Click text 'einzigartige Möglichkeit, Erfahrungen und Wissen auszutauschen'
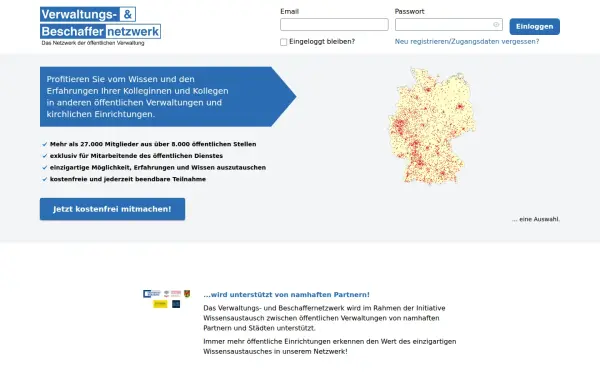The image size is (600, 375). pyautogui.click(x=158, y=167)
